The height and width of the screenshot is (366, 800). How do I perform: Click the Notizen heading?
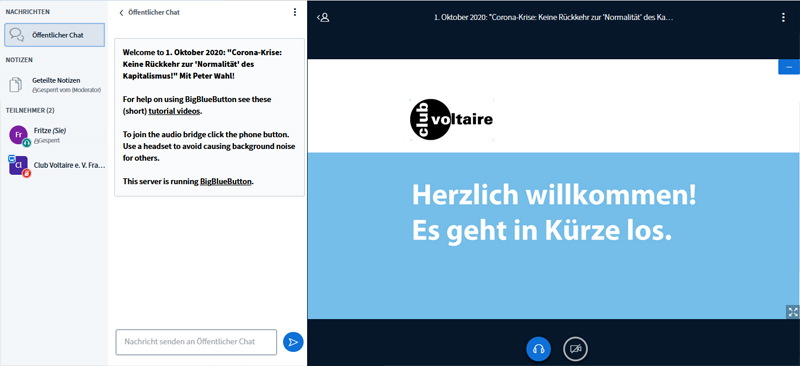pyautogui.click(x=19, y=60)
